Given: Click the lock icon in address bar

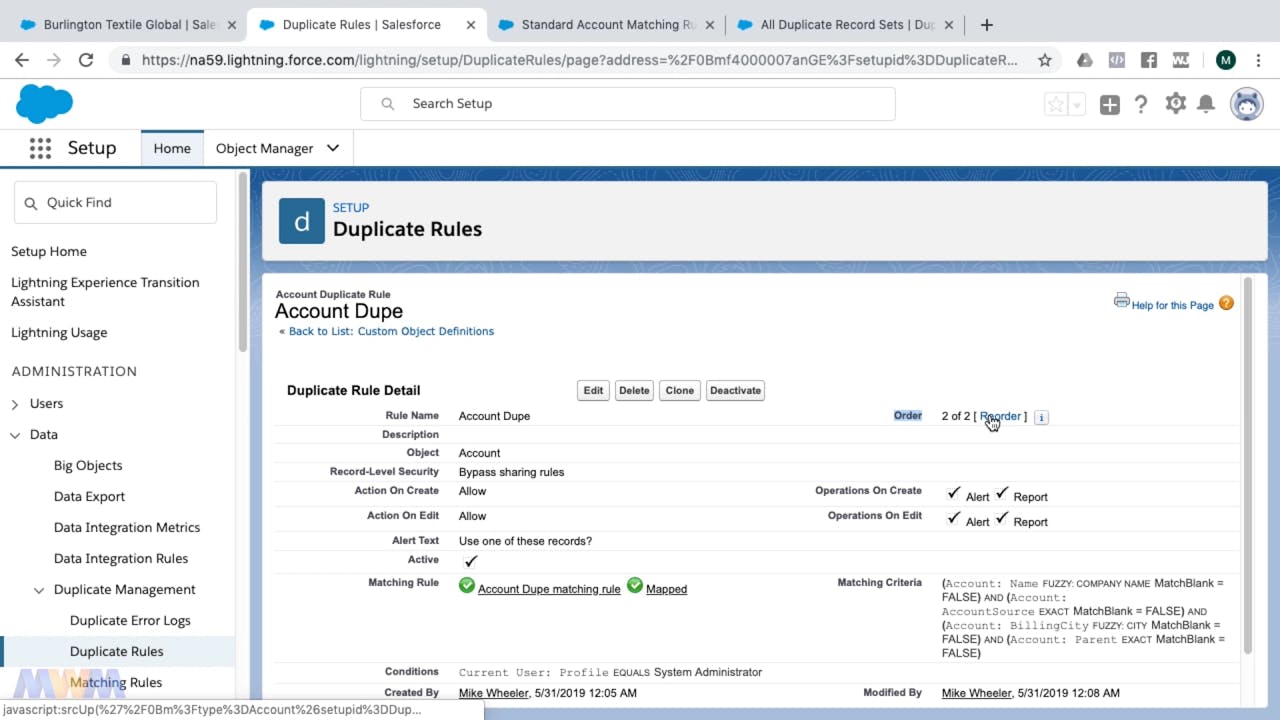Looking at the screenshot, I should (x=126, y=60).
